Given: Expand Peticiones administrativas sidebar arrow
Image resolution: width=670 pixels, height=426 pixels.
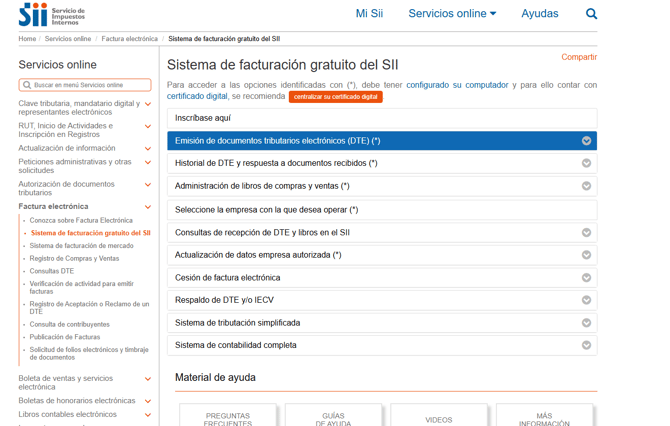Looking at the screenshot, I should pos(148,162).
